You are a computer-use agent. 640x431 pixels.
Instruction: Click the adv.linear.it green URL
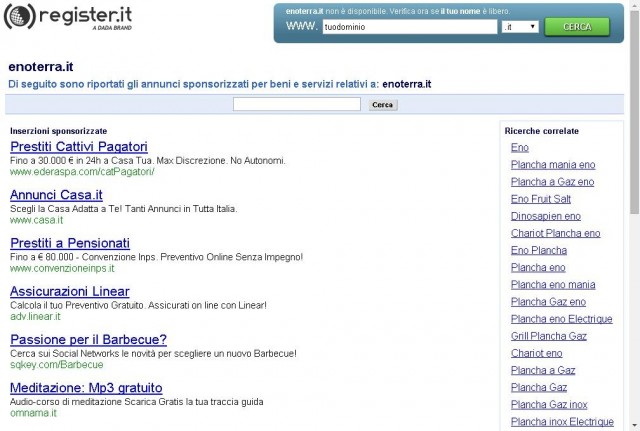35,316
